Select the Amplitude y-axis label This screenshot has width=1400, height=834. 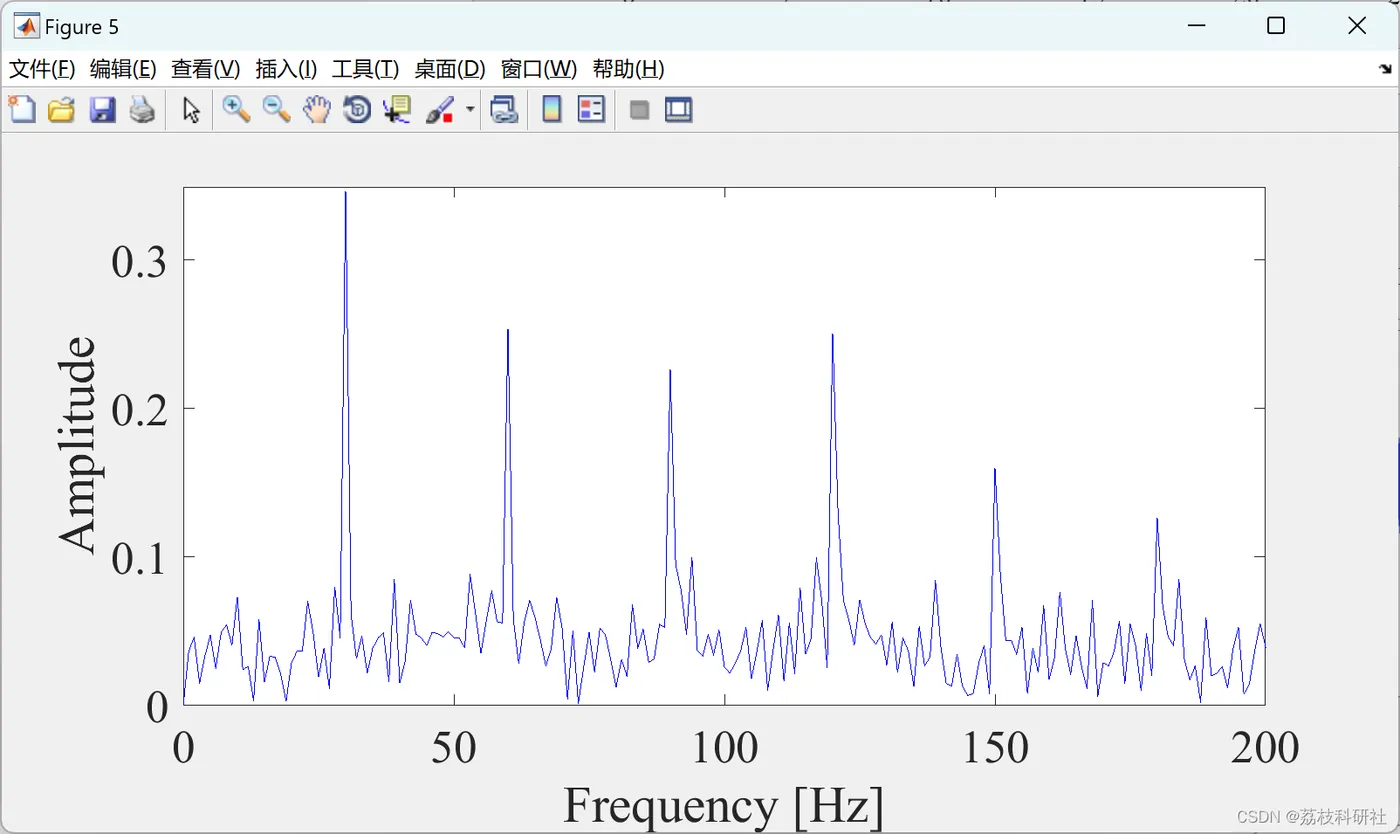78,444
